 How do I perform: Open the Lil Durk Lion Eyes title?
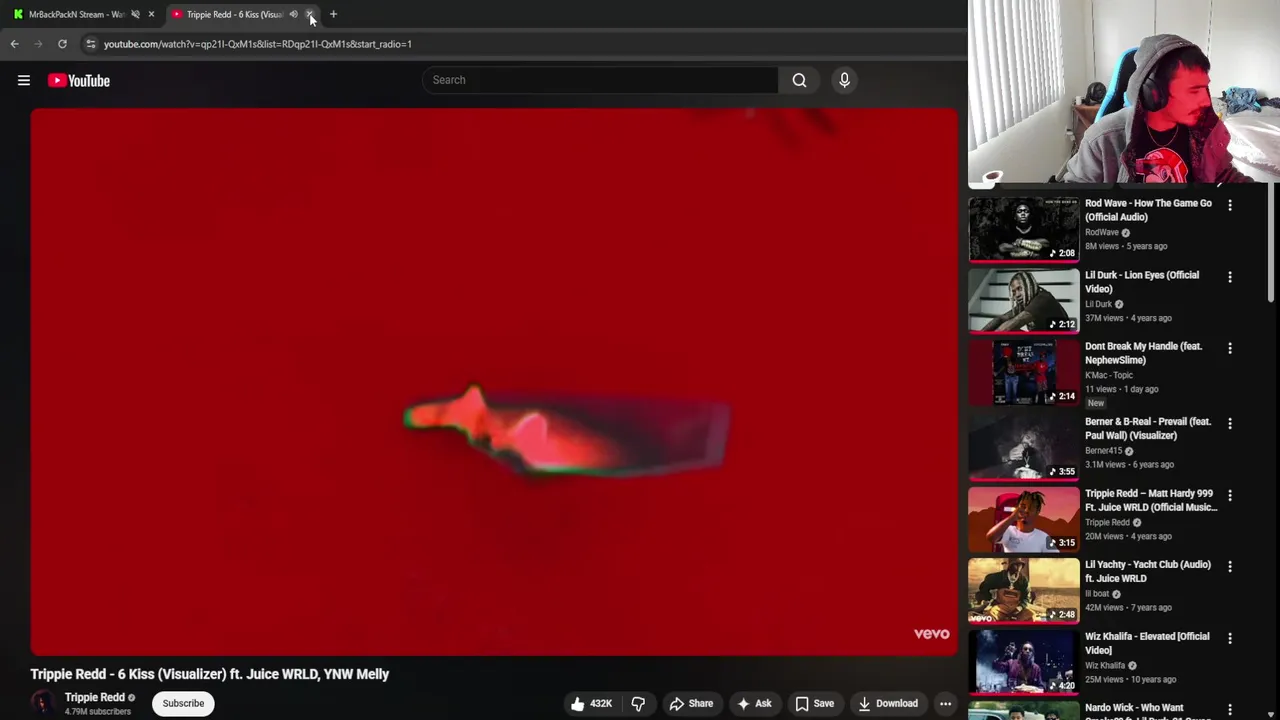(x=1141, y=282)
